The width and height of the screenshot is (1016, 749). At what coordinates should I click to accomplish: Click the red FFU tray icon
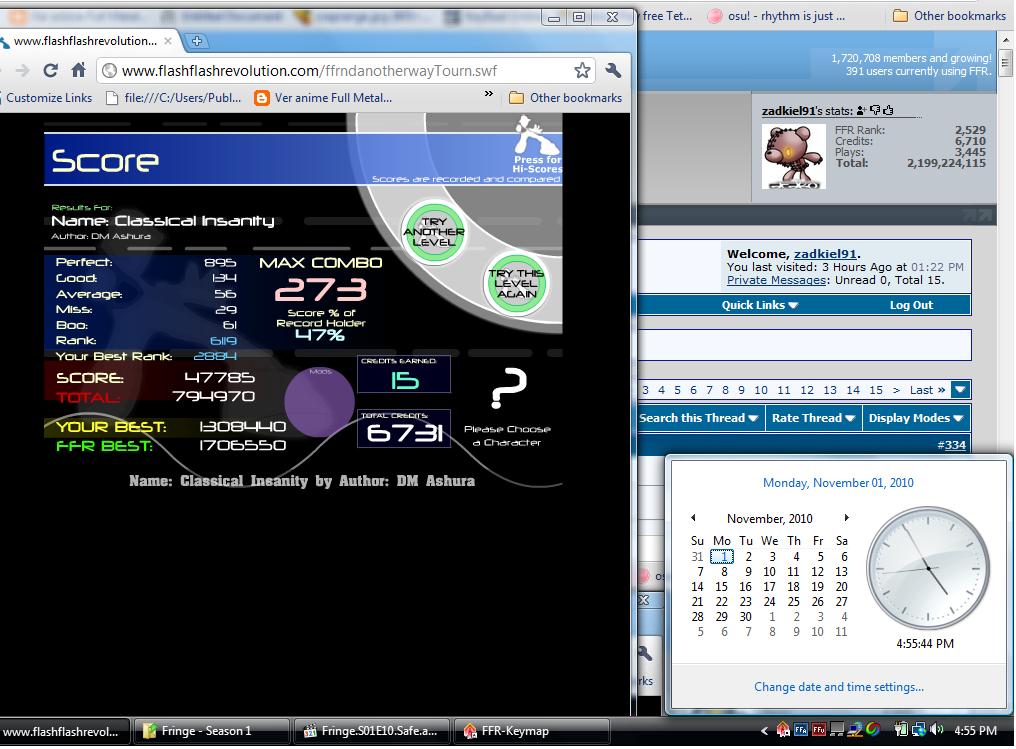point(818,730)
